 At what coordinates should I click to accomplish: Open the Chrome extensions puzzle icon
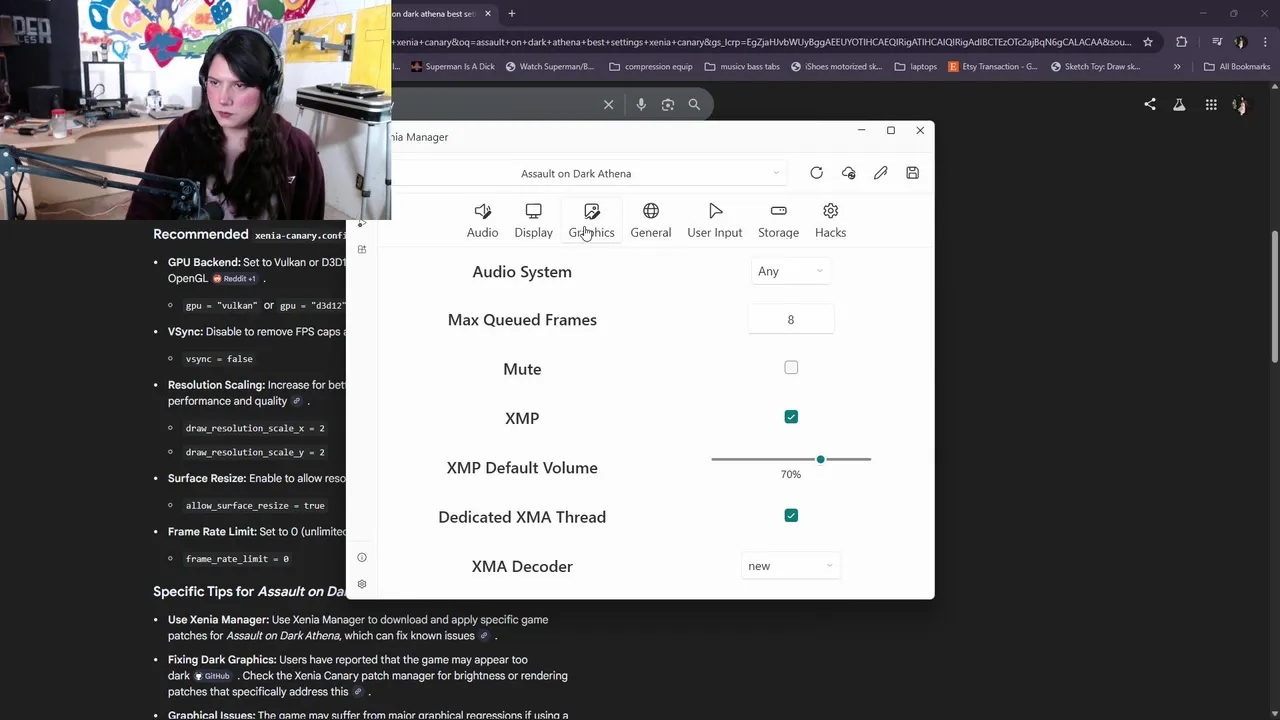click(1181, 42)
